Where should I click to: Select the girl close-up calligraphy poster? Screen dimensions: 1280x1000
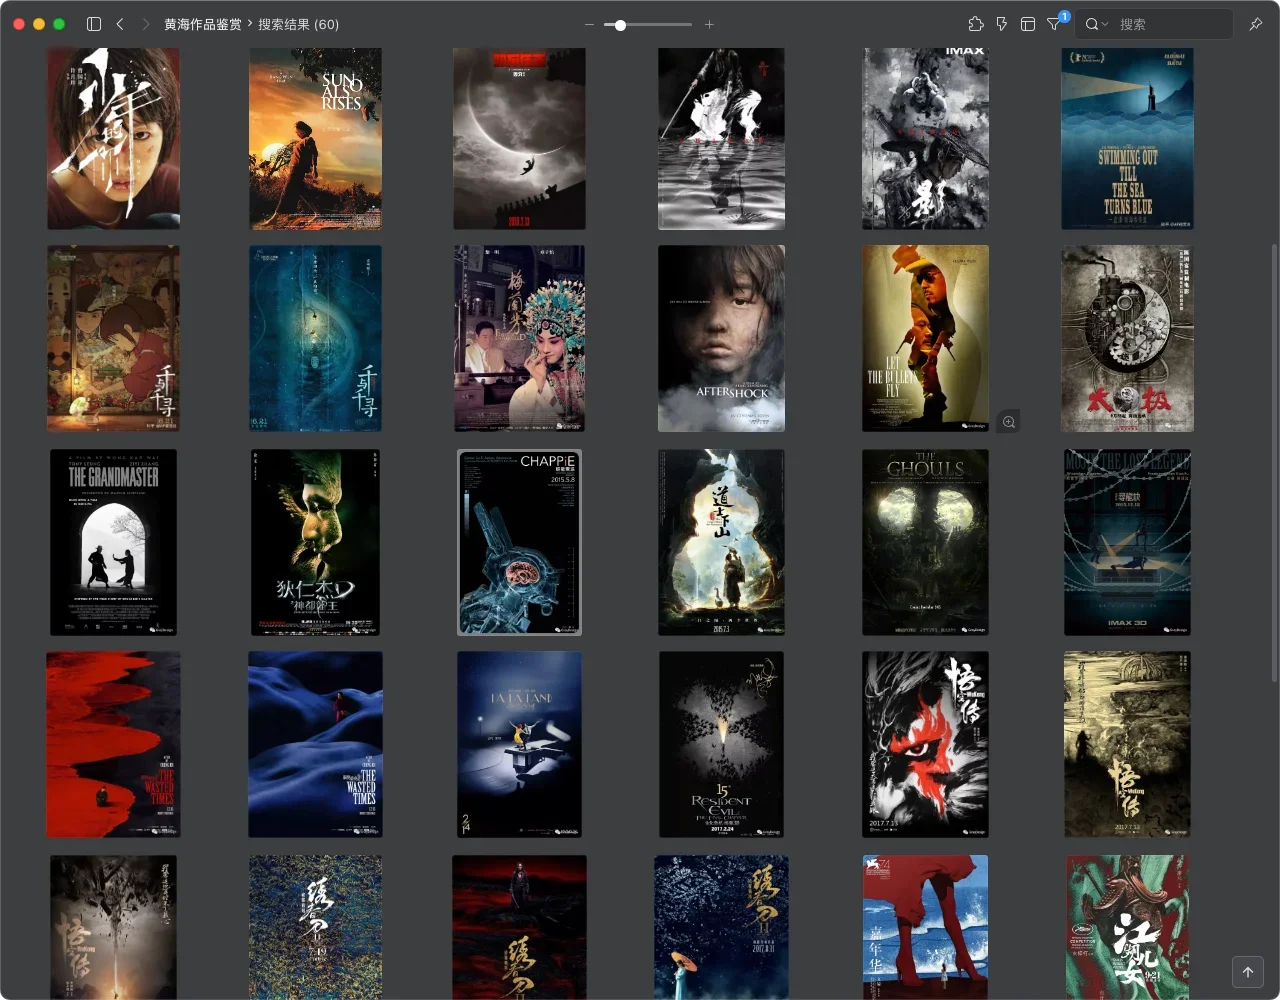pyautogui.click(x=113, y=139)
